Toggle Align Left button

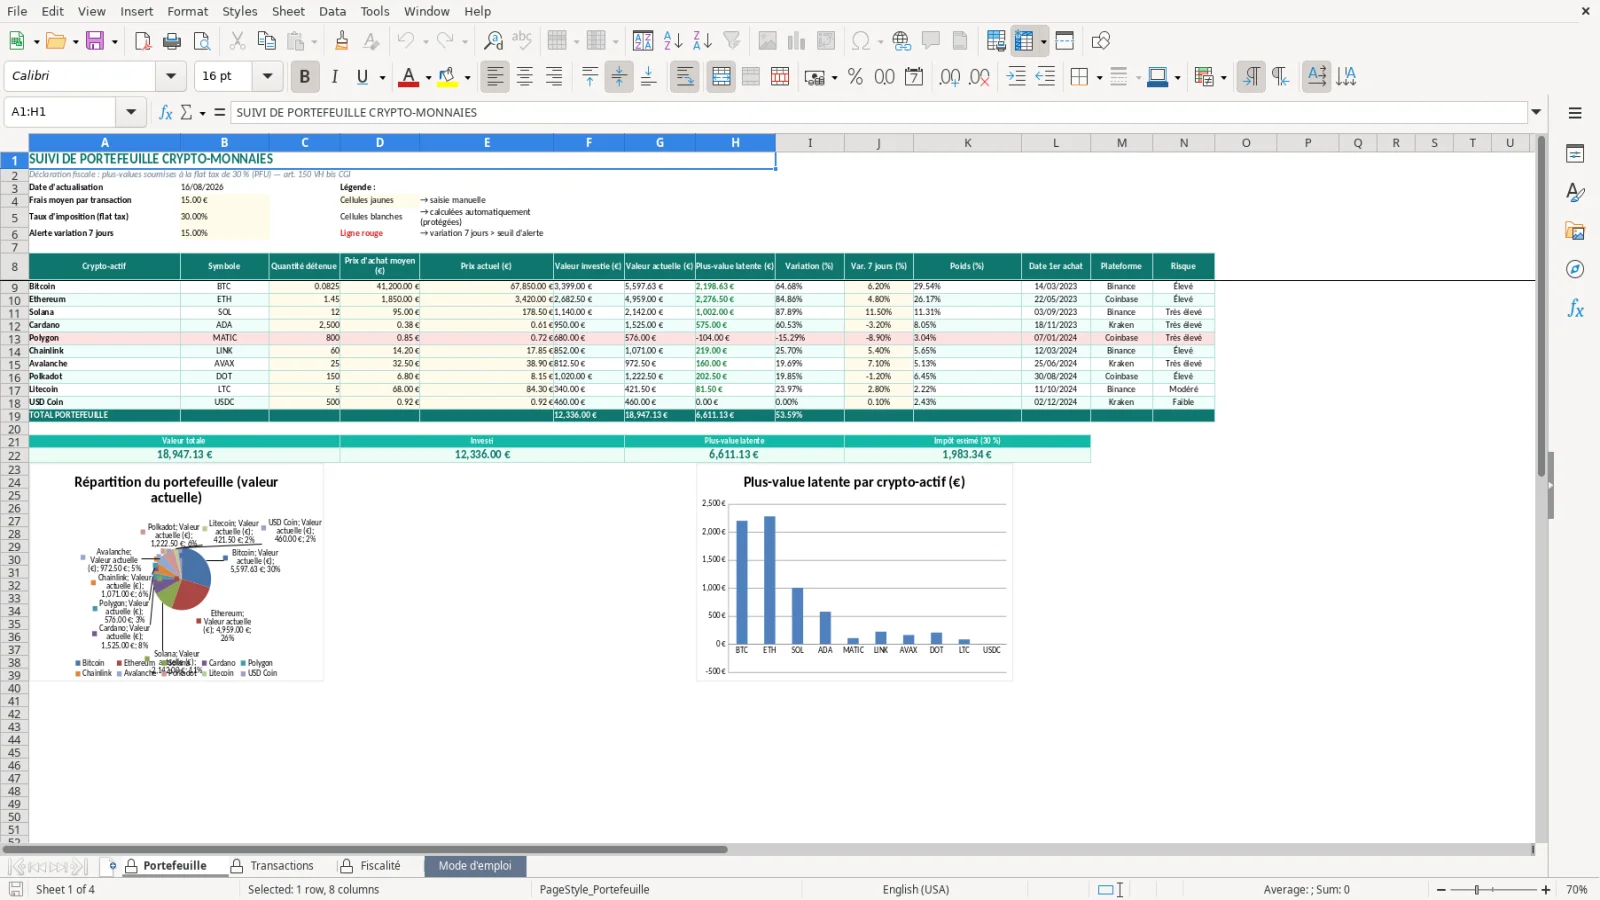(495, 77)
